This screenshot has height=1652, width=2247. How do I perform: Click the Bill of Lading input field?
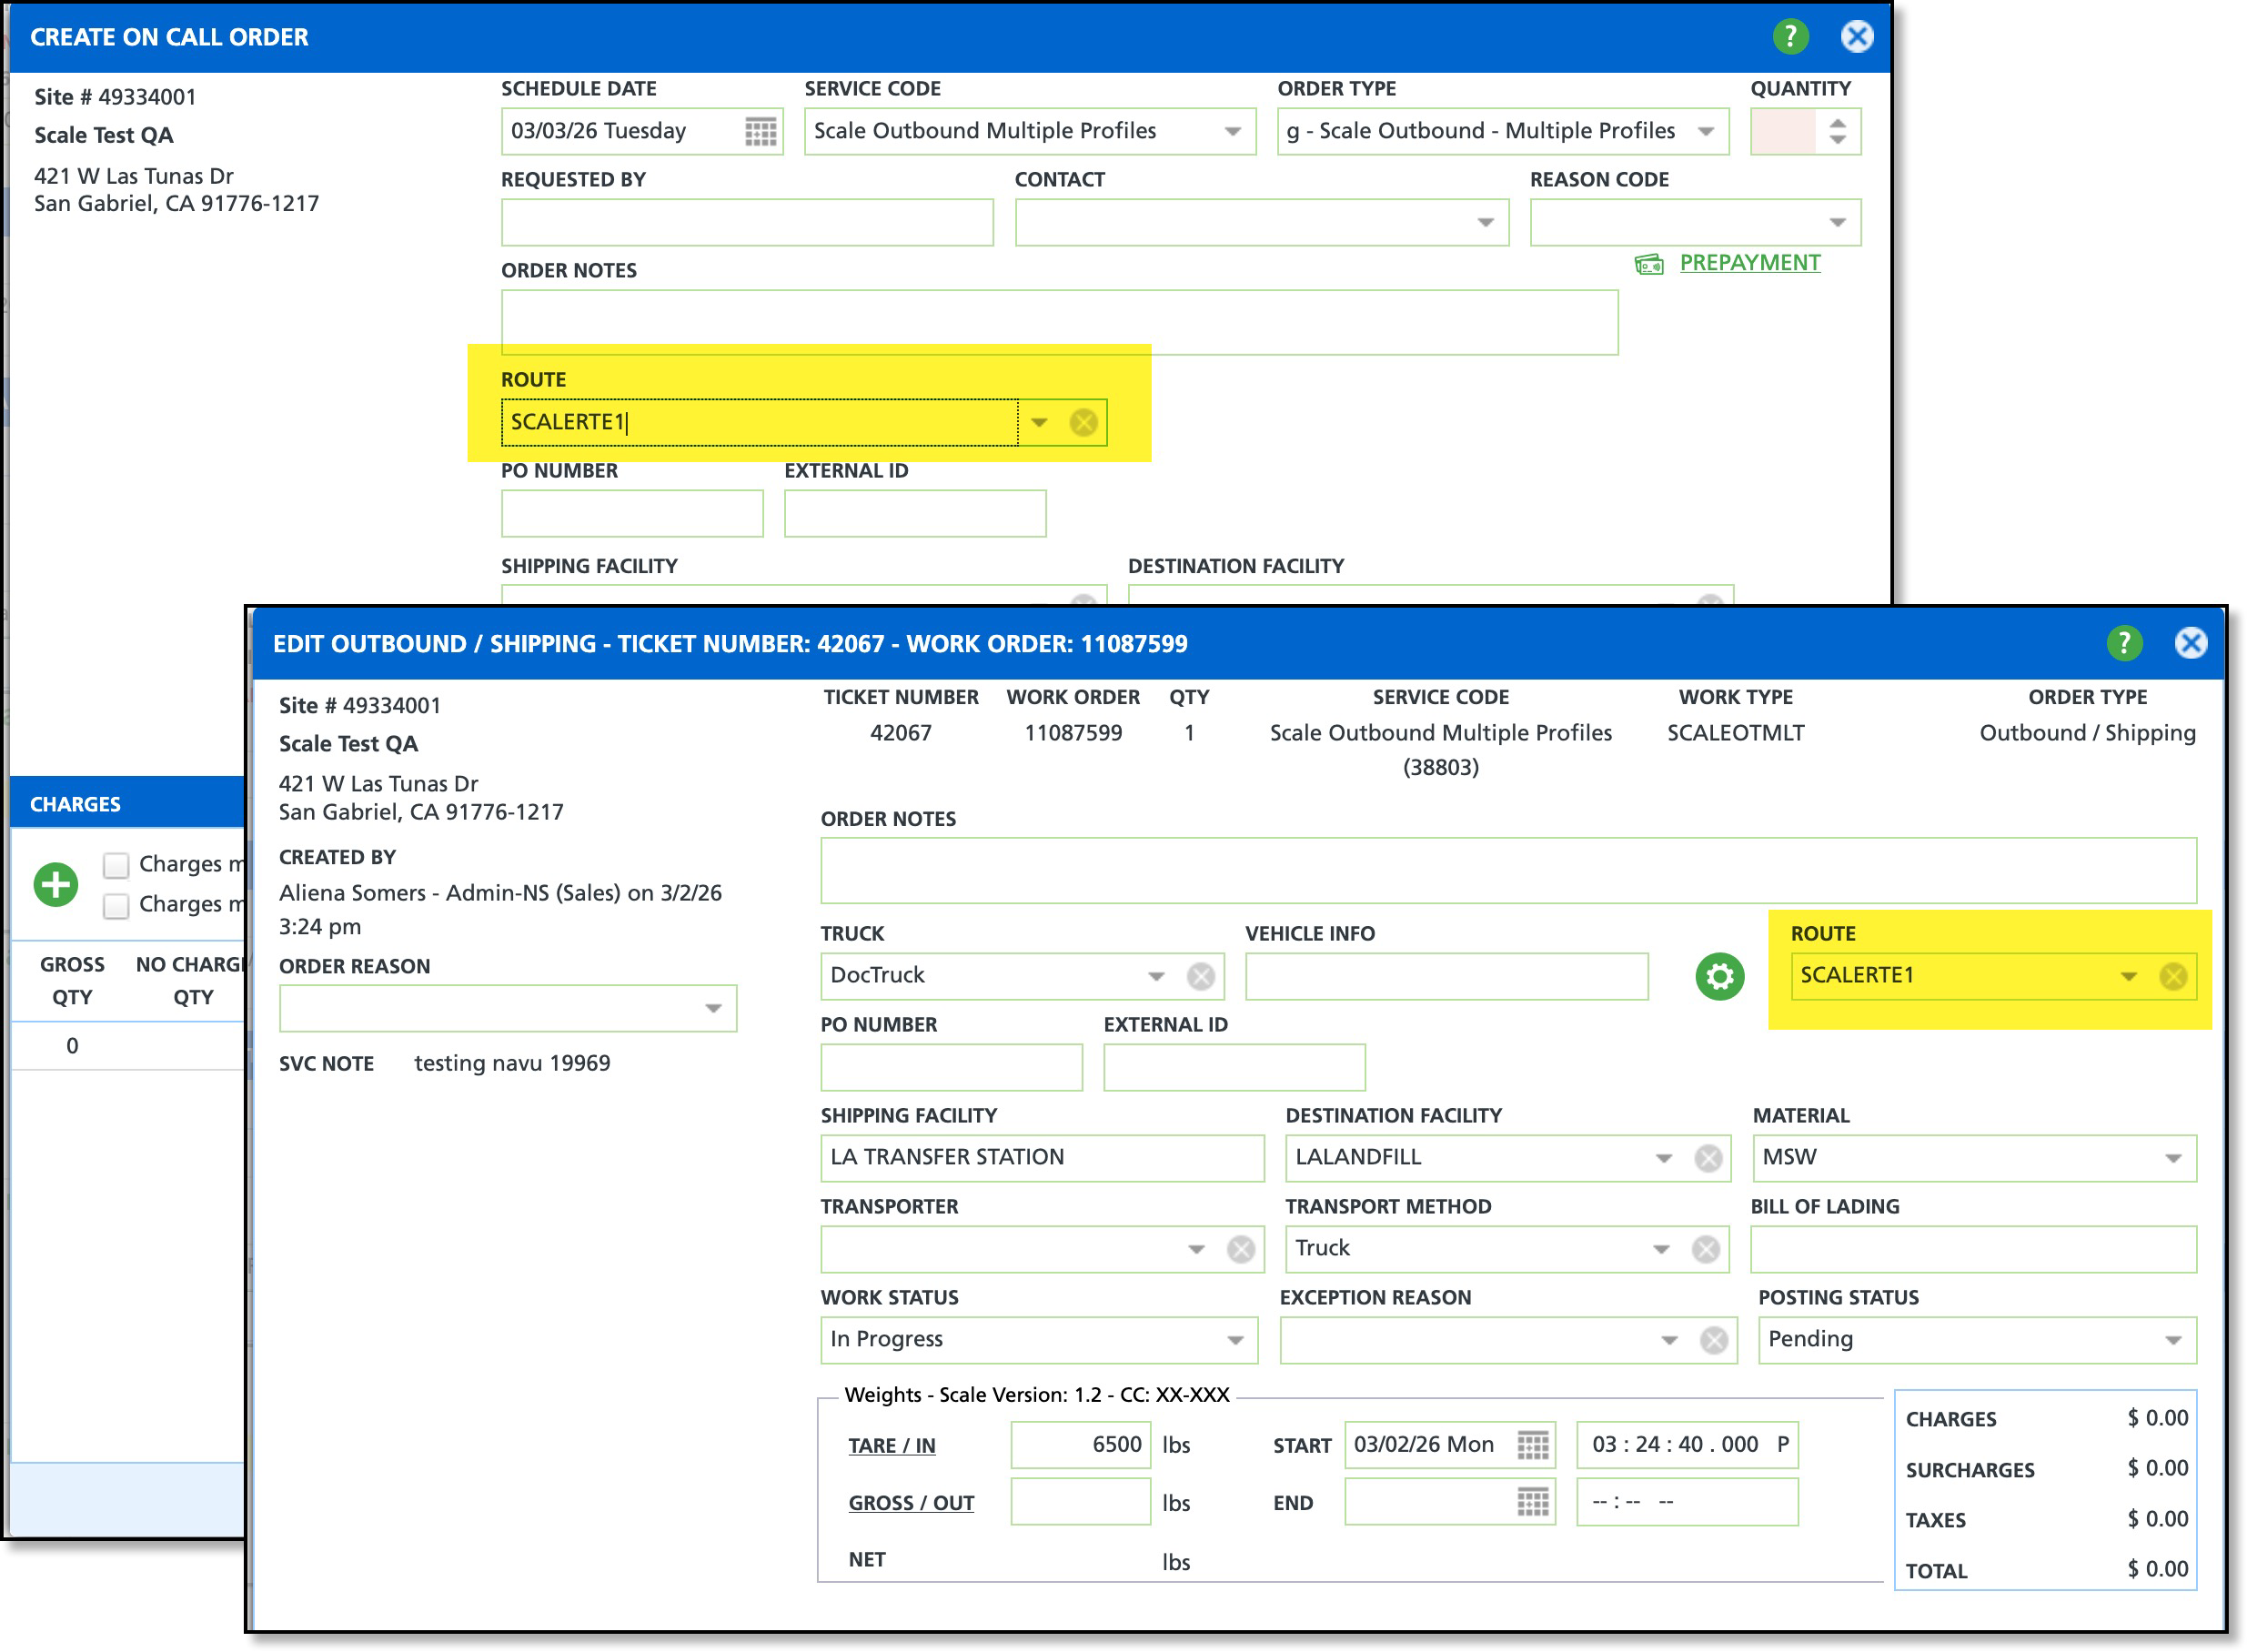pyautogui.click(x=1972, y=1249)
